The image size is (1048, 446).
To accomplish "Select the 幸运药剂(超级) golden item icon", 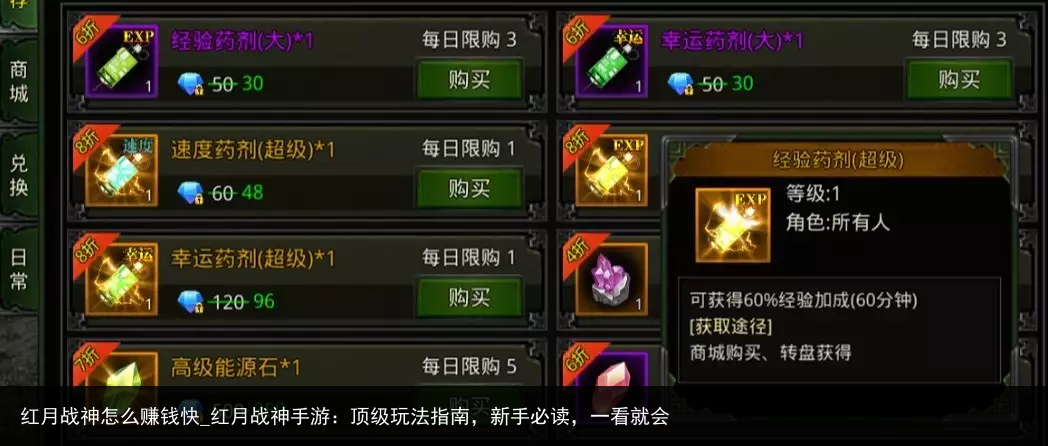I will tap(122, 279).
